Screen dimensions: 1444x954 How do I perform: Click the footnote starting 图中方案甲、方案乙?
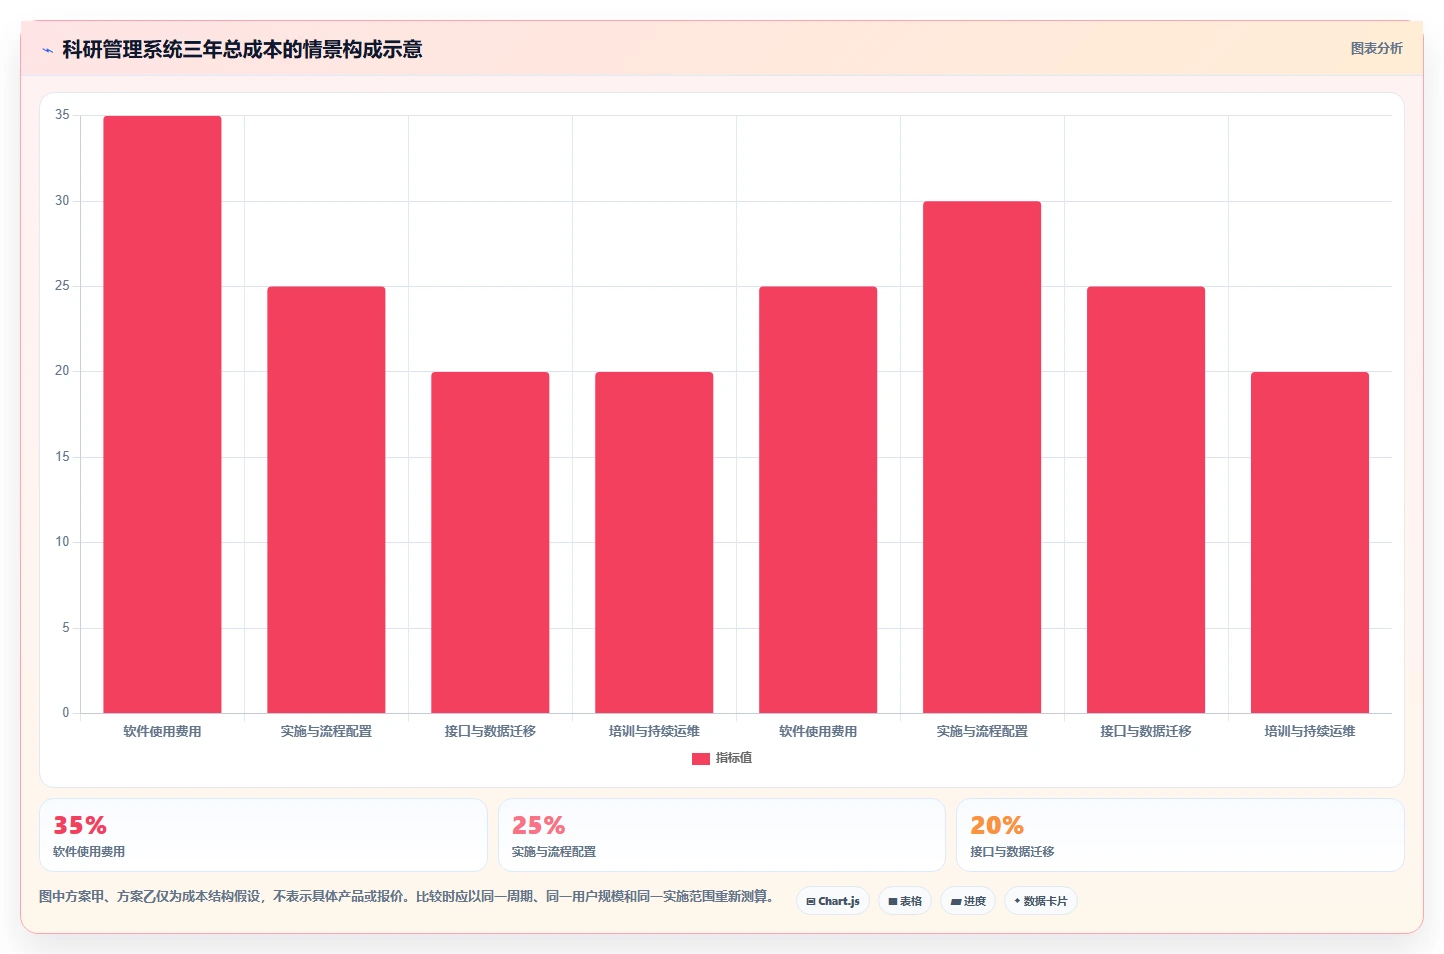408,896
